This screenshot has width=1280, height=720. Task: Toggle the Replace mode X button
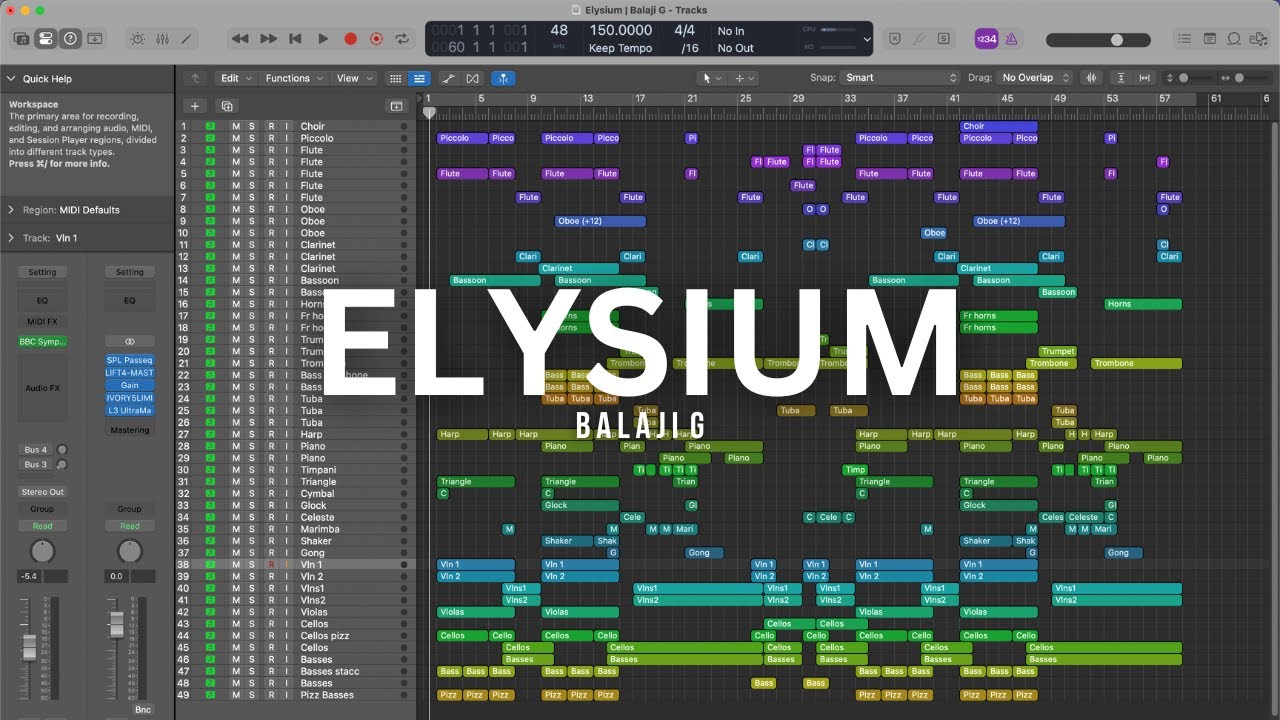tap(894, 39)
